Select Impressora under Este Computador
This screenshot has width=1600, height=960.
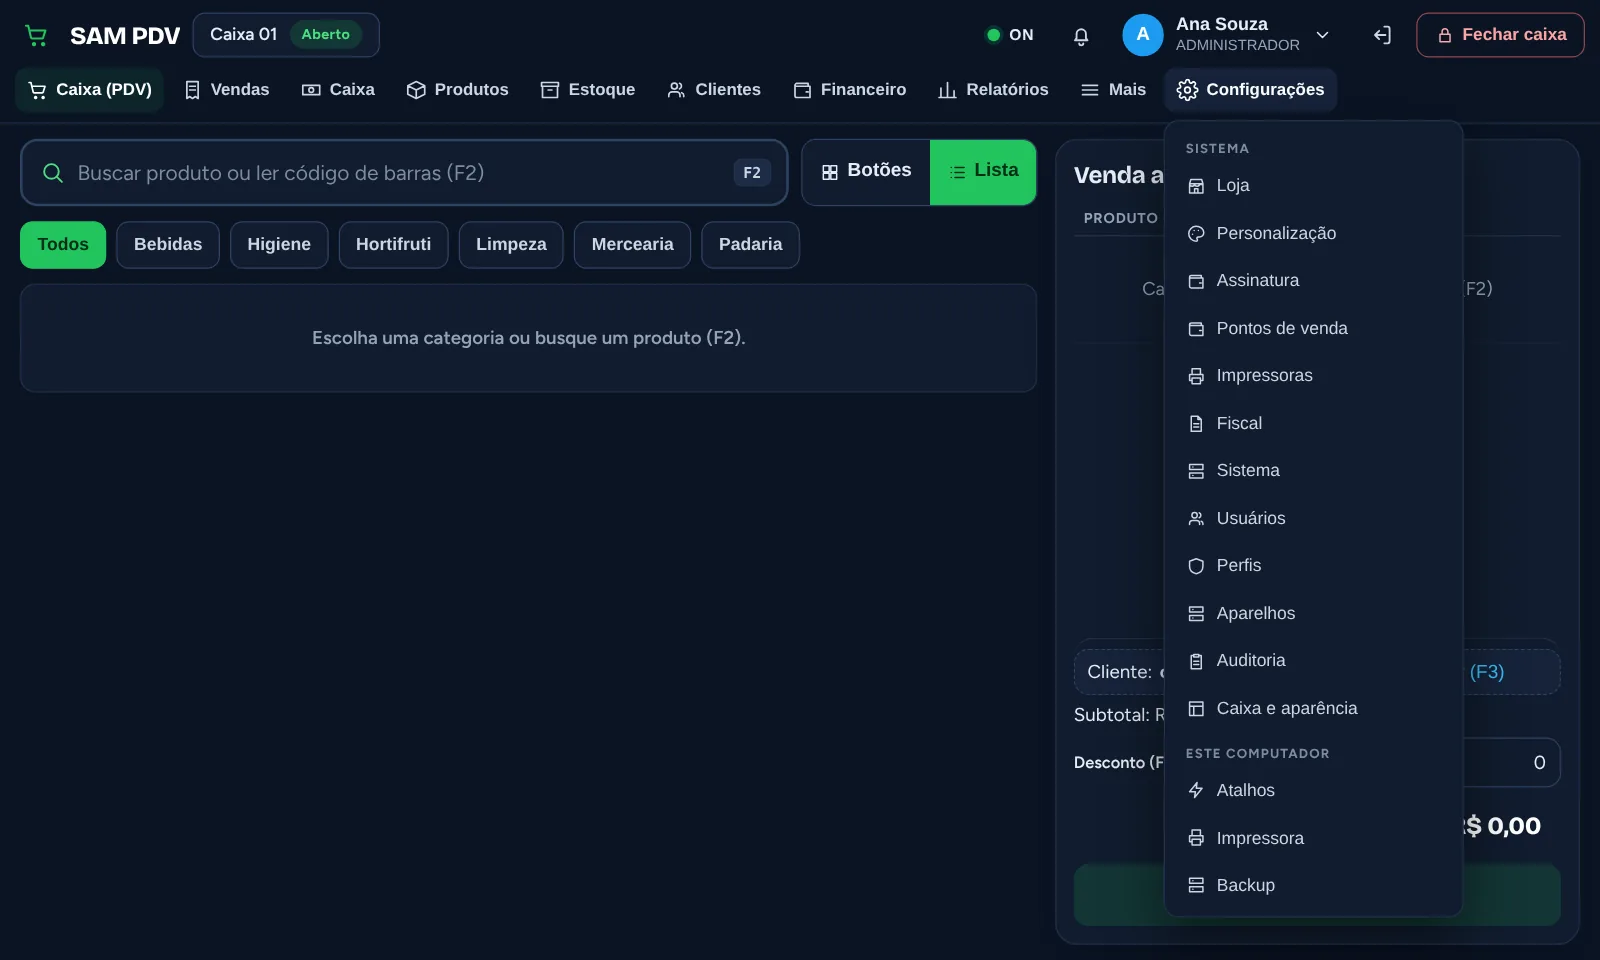[x=1313, y=838]
